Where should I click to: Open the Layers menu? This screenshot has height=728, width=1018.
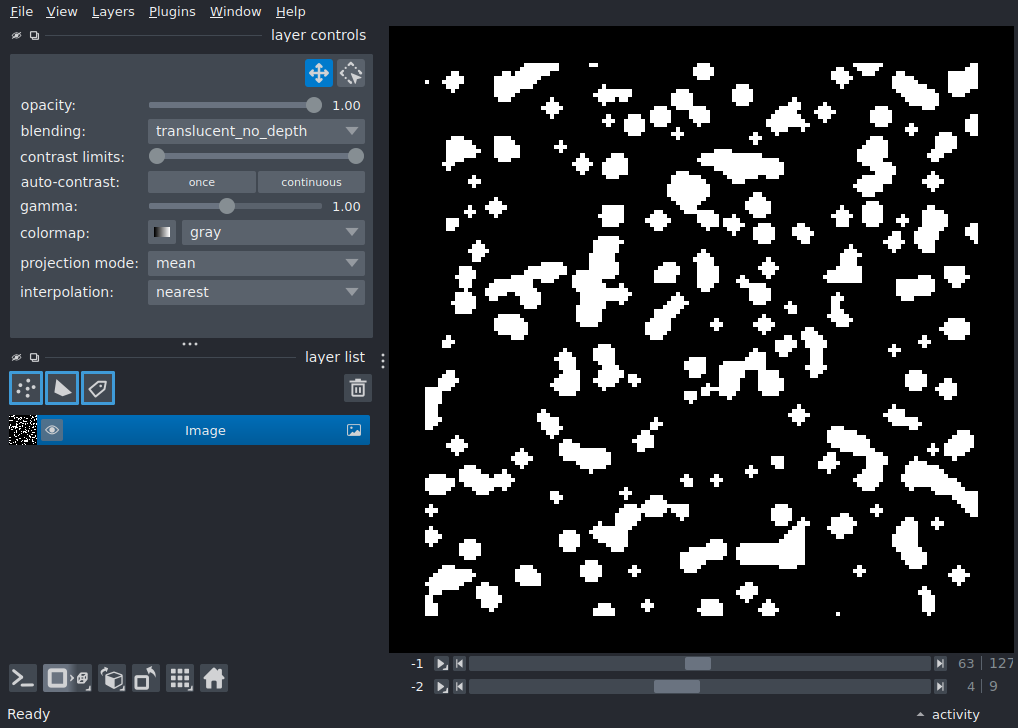click(x=113, y=12)
